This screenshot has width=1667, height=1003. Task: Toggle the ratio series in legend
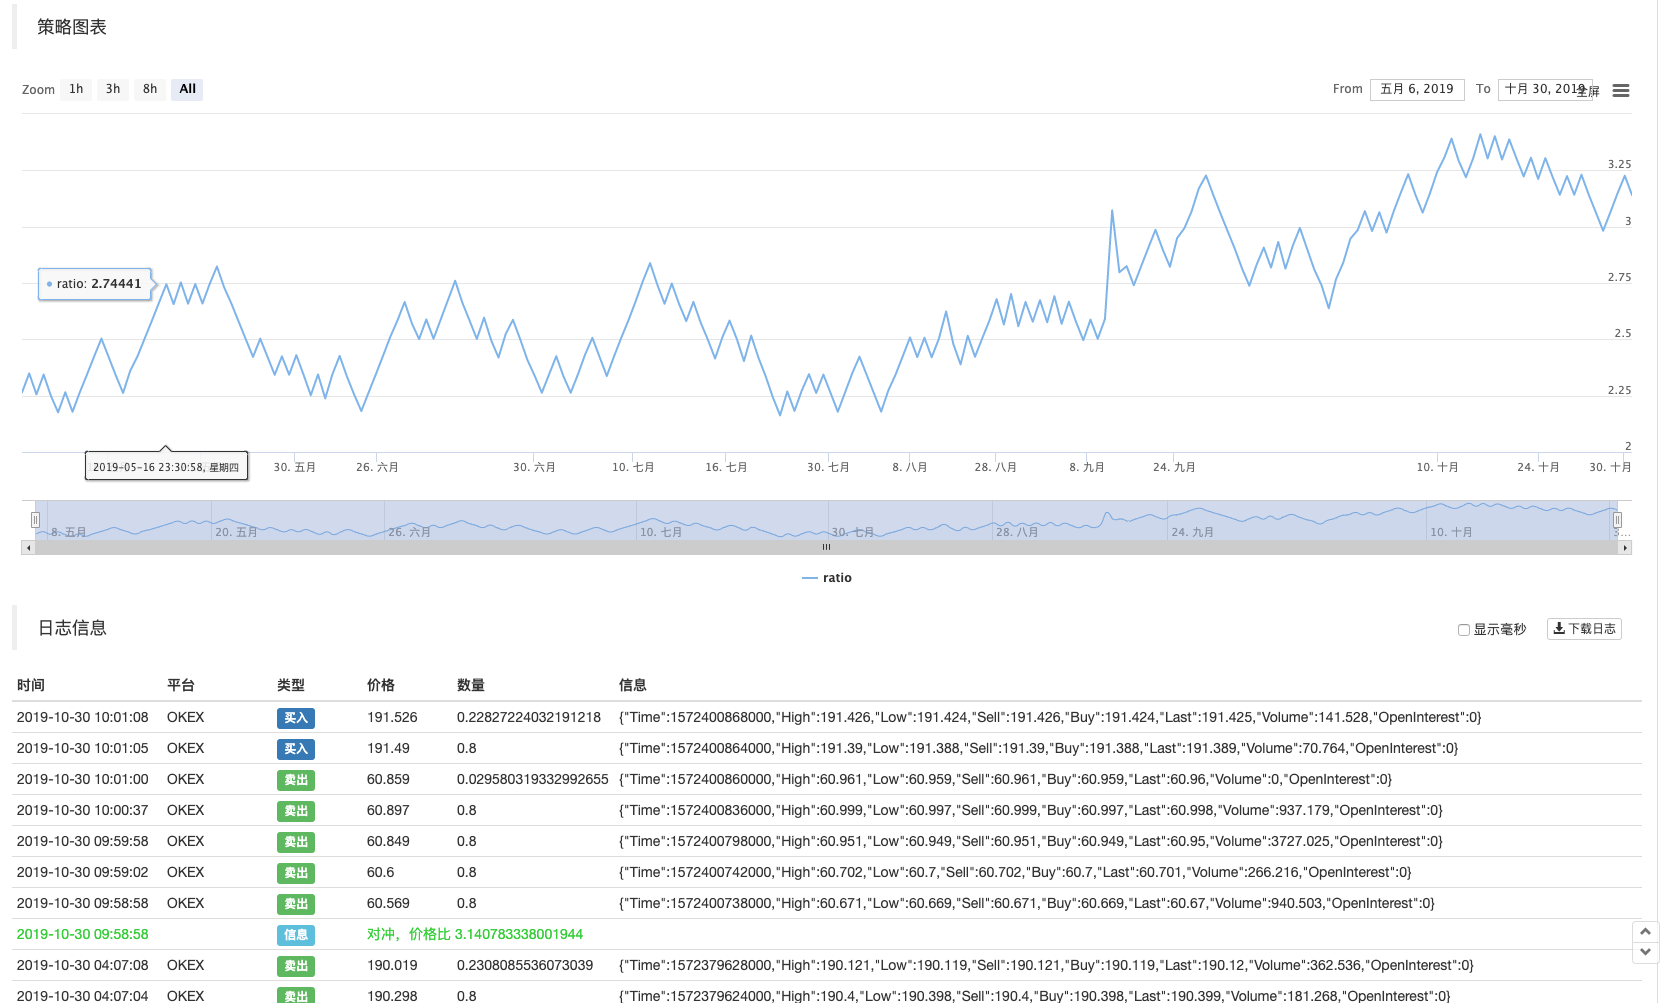tap(827, 578)
